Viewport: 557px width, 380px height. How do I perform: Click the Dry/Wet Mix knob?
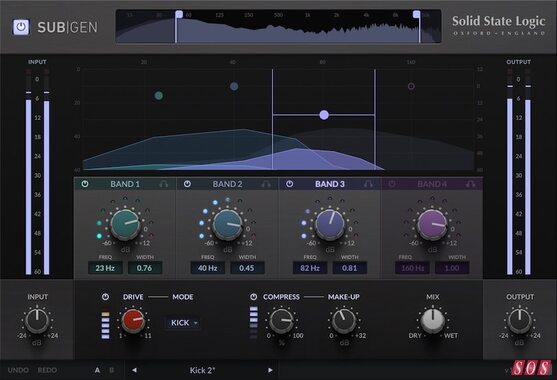pos(433,321)
